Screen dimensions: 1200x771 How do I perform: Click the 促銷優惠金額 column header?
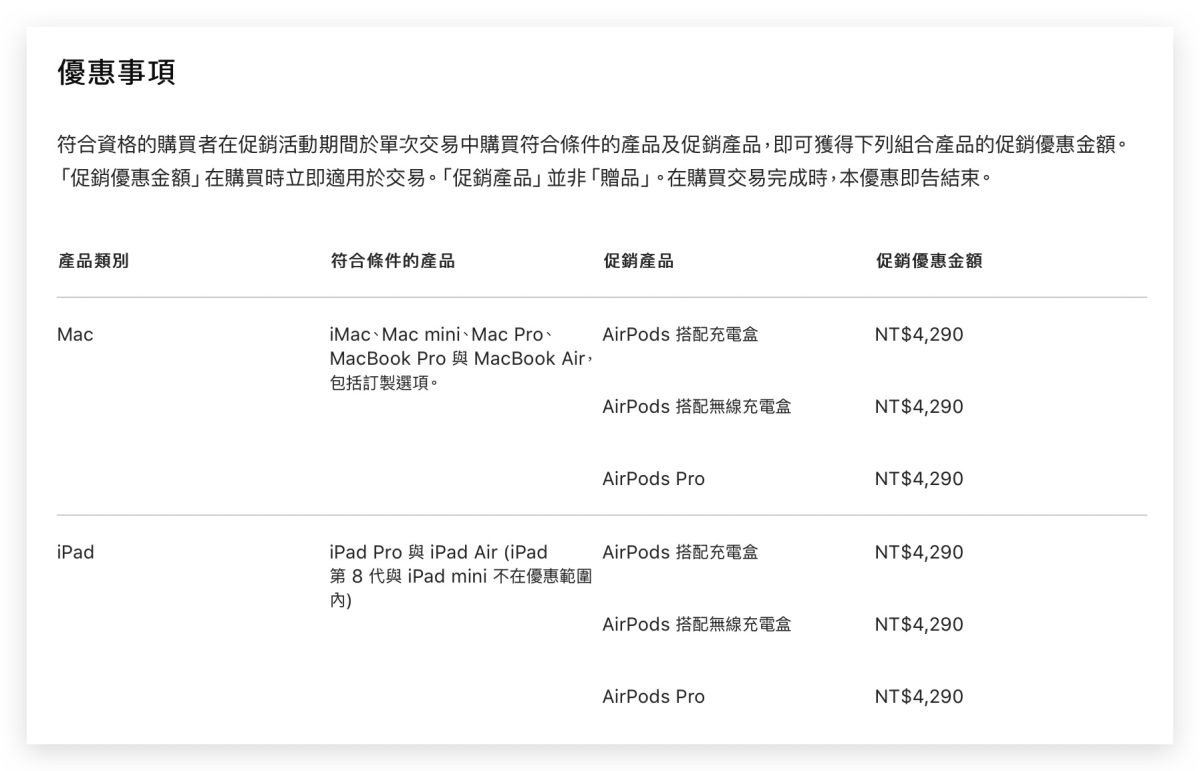click(x=928, y=261)
